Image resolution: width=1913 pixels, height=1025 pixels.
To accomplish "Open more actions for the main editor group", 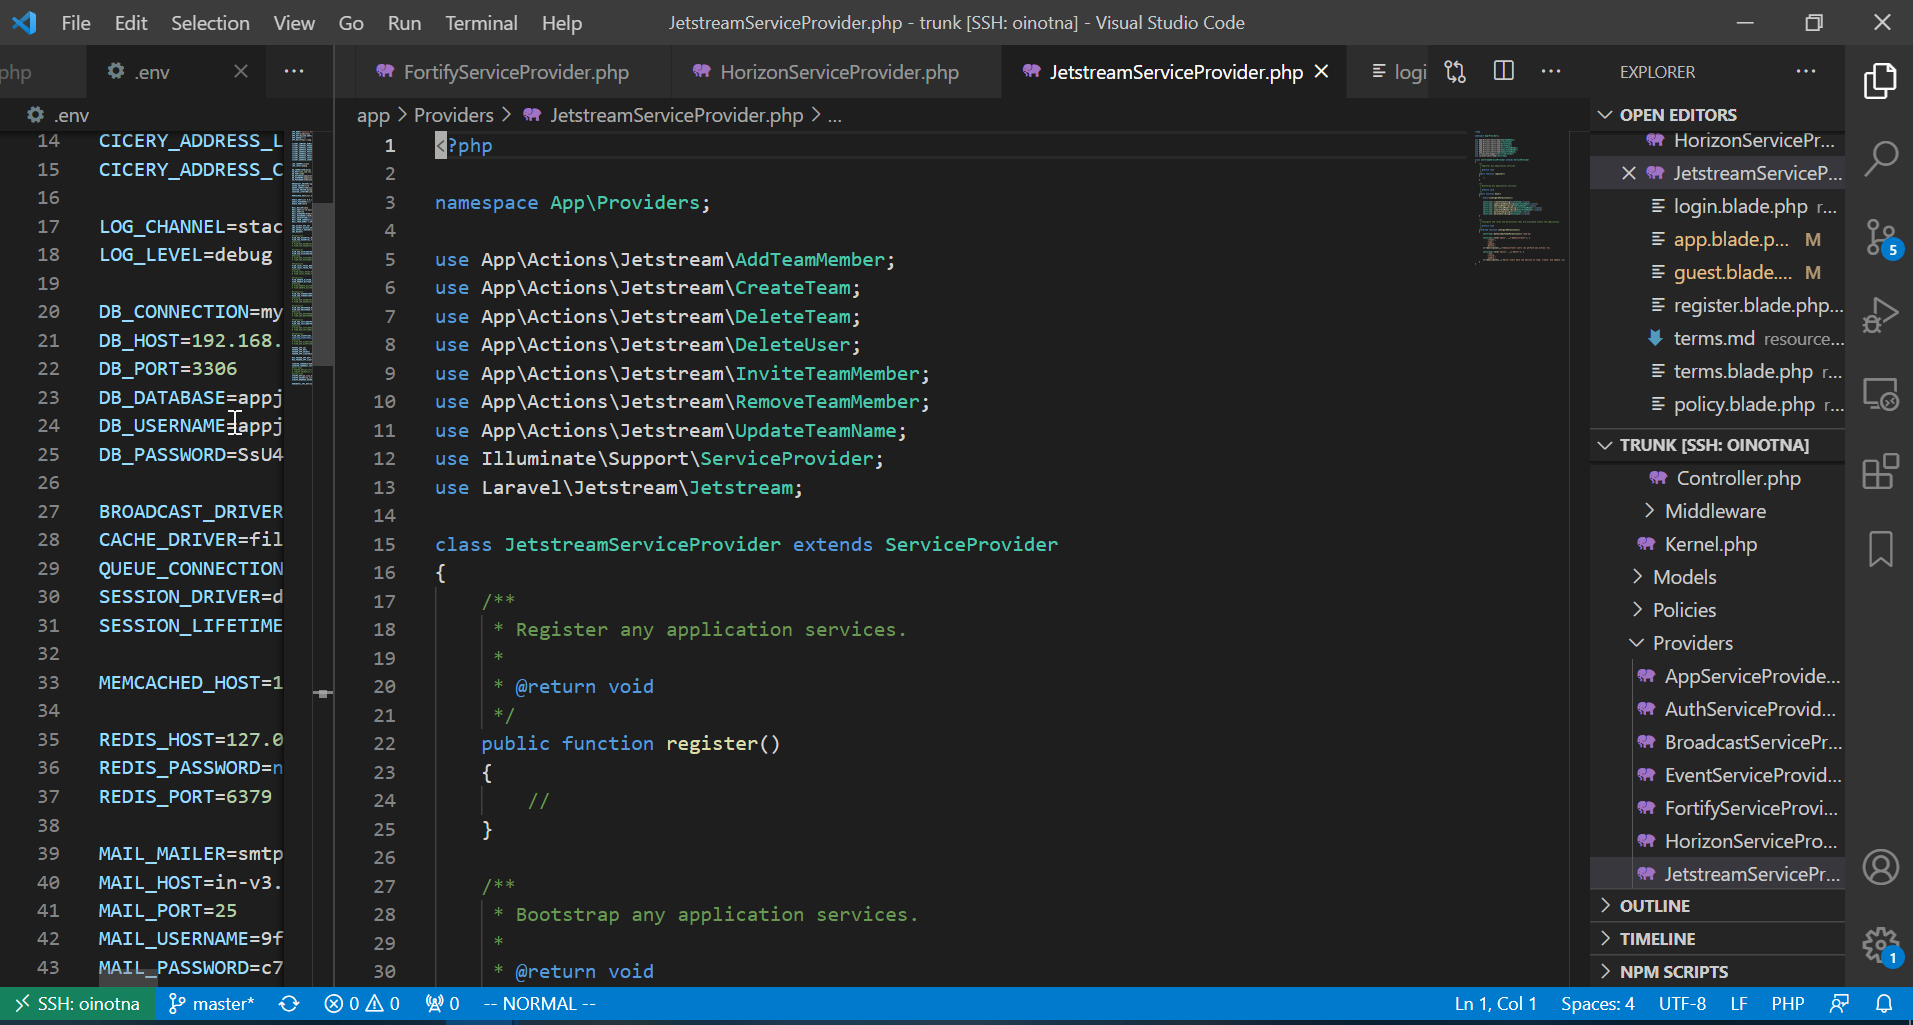I will (1551, 71).
